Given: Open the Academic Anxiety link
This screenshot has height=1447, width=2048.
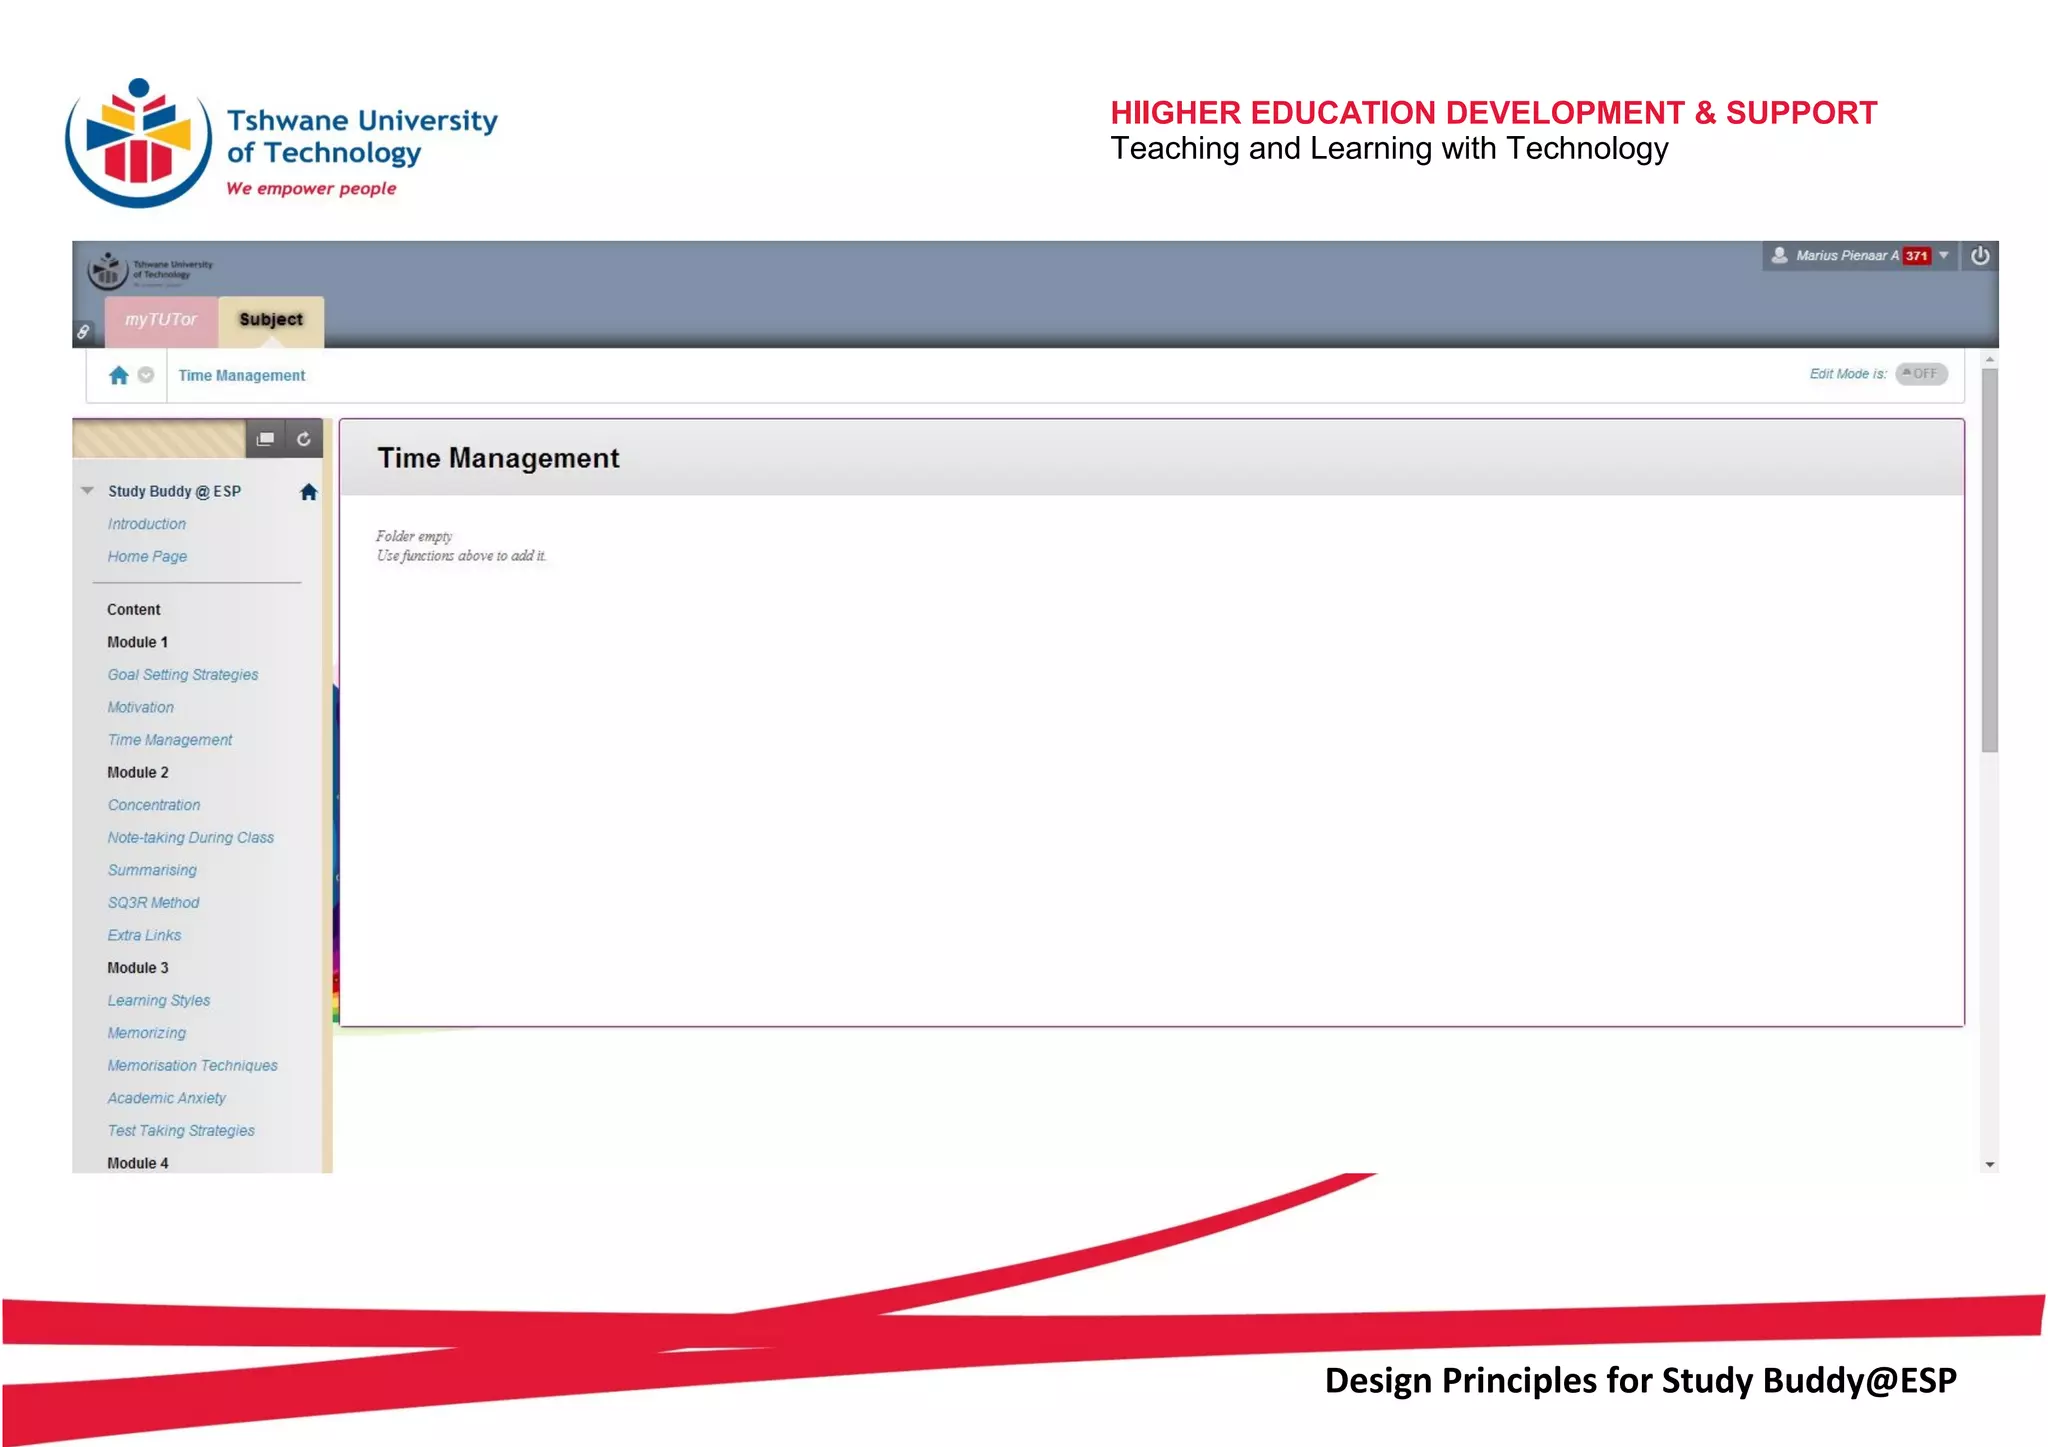Looking at the screenshot, I should click(167, 1098).
